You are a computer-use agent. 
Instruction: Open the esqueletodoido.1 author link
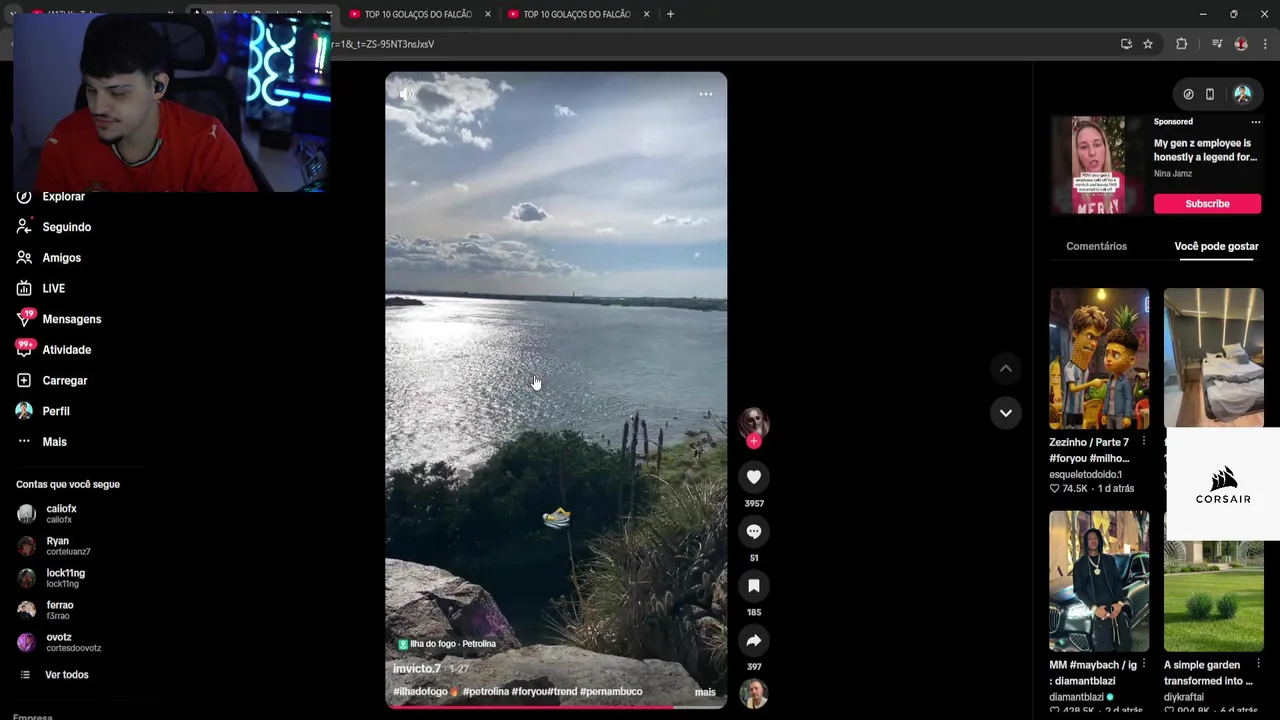click(1085, 474)
